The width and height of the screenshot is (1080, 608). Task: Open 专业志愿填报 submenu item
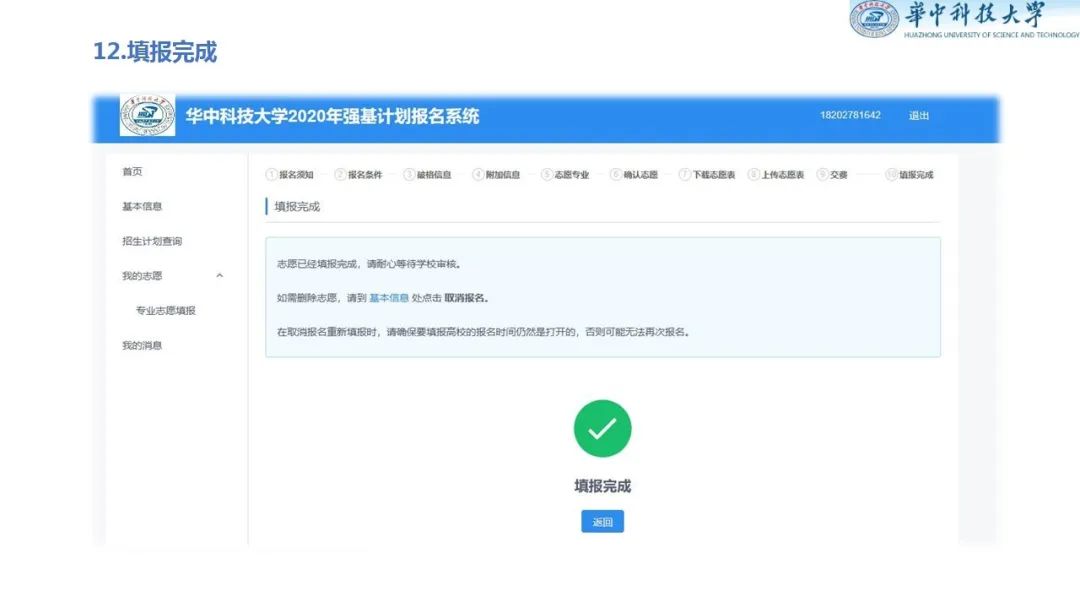(x=166, y=311)
